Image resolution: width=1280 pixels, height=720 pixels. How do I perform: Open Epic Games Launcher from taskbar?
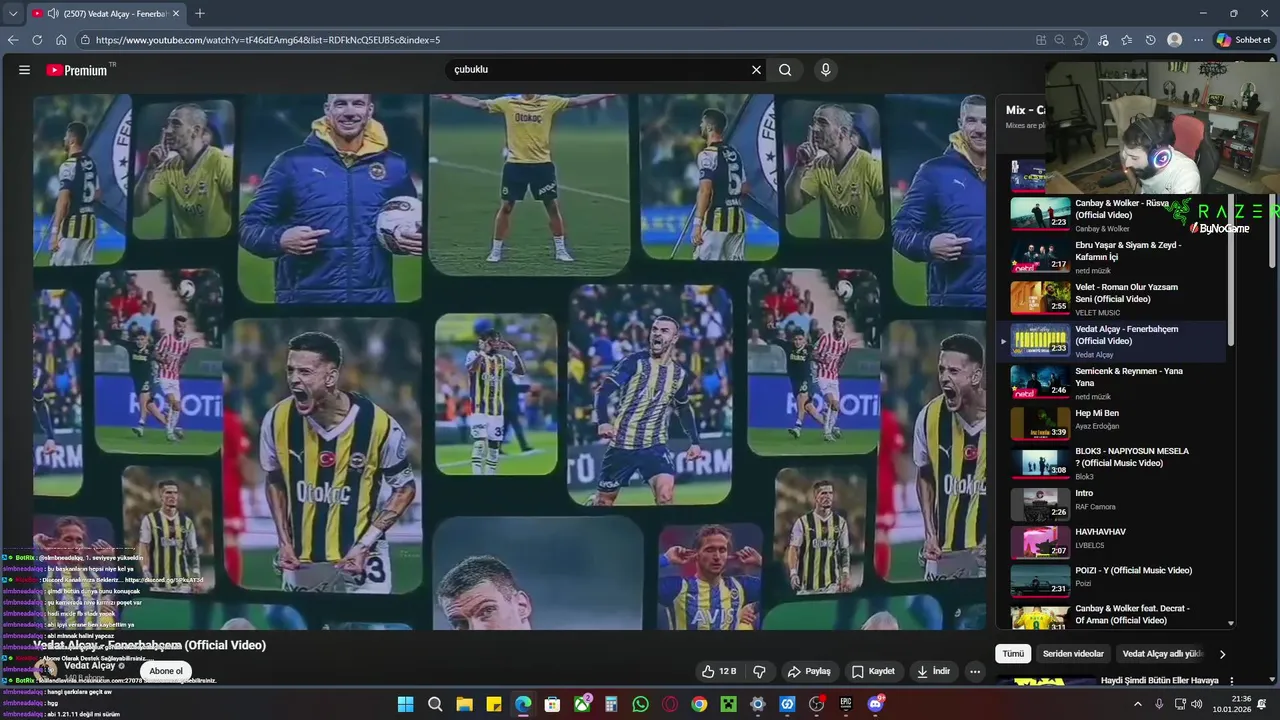pyautogui.click(x=846, y=704)
